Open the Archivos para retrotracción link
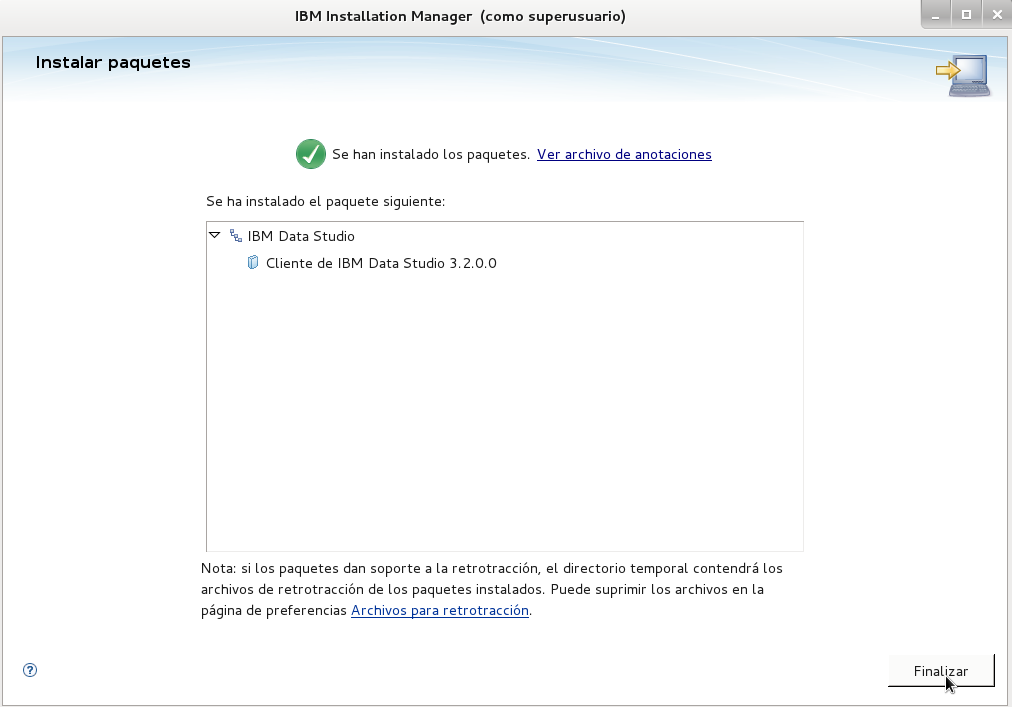This screenshot has width=1012, height=707. click(440, 610)
